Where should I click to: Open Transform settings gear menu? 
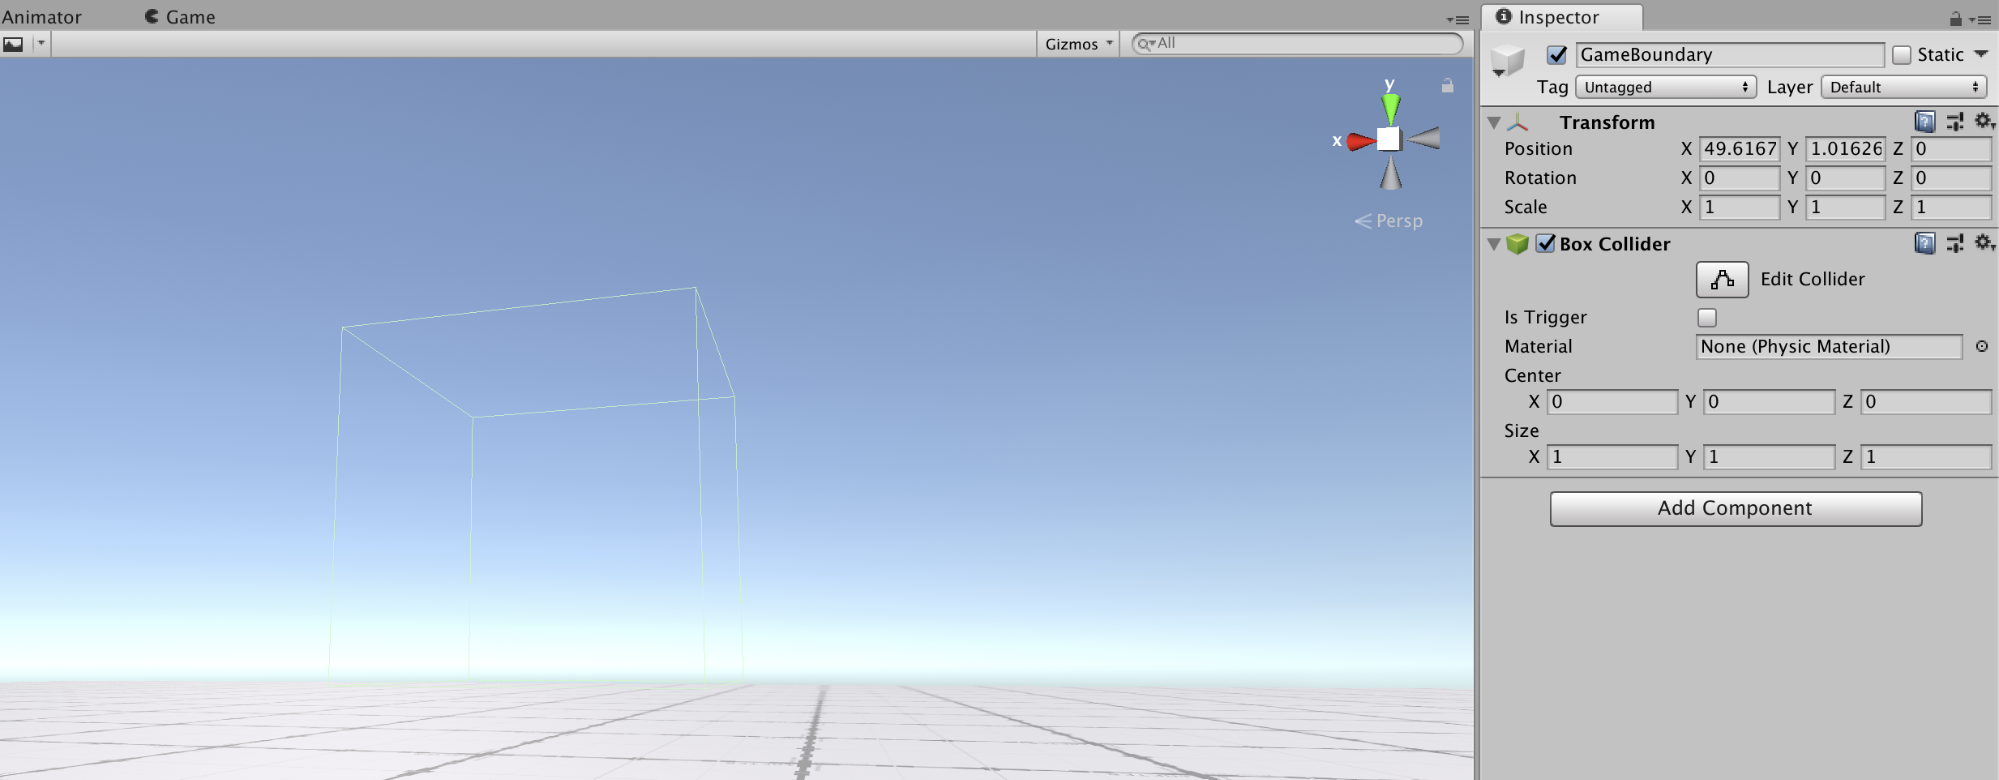(1984, 122)
